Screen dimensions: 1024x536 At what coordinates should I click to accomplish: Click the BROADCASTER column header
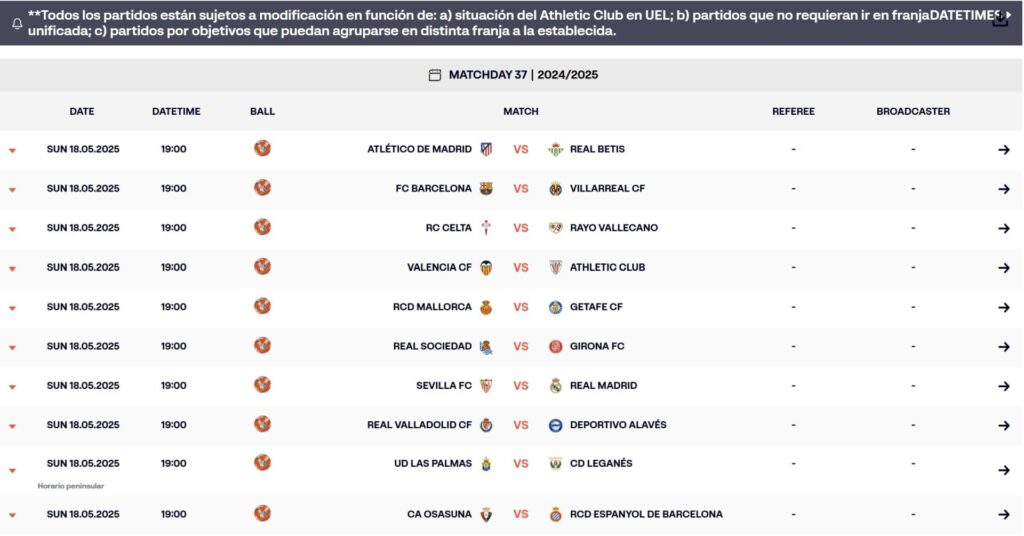[913, 112]
